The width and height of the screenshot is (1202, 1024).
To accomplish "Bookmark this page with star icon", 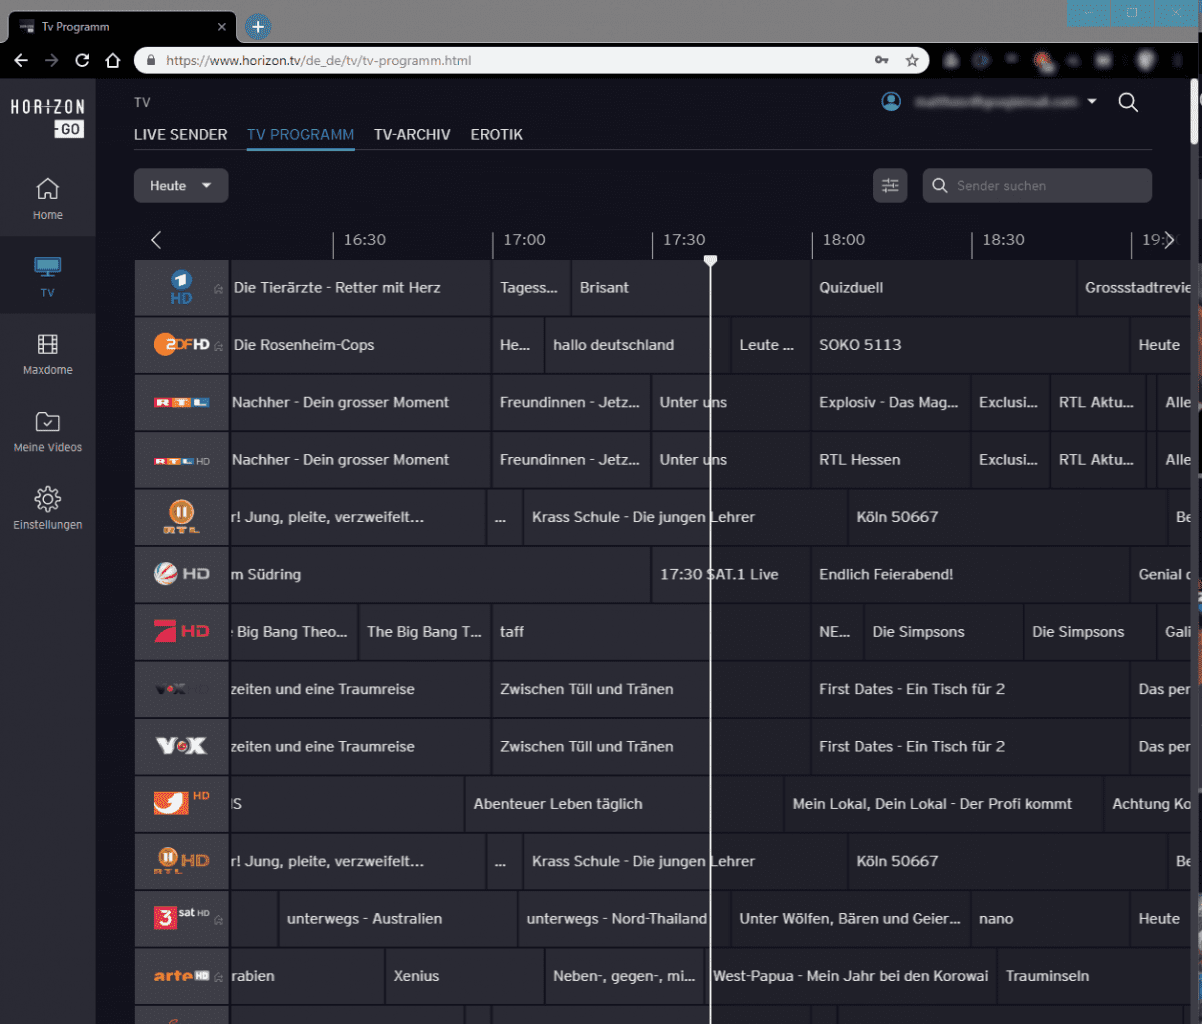I will point(912,60).
